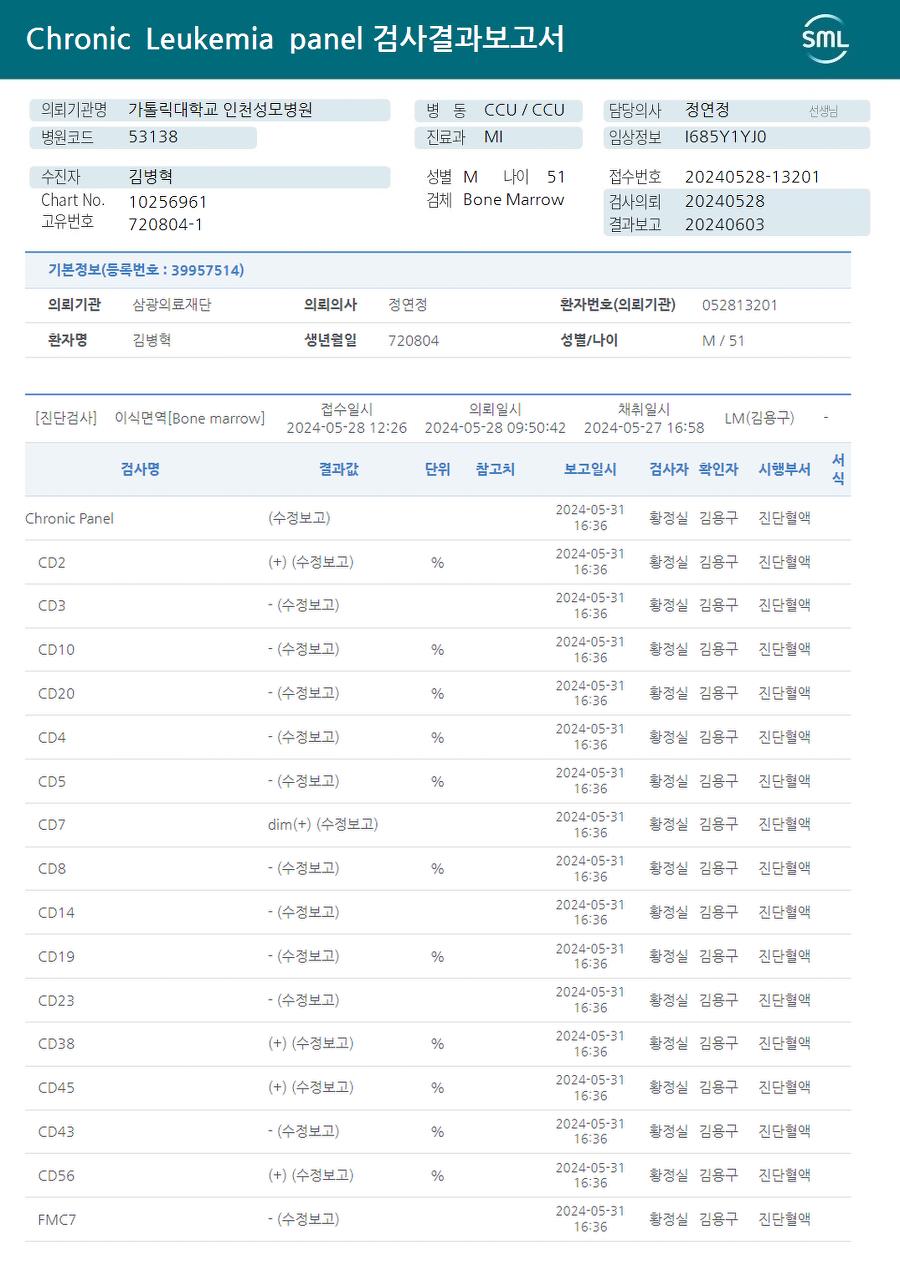The width and height of the screenshot is (900, 1271).
Task: Click the CD7 dim(+) result value
Action: tap(322, 824)
